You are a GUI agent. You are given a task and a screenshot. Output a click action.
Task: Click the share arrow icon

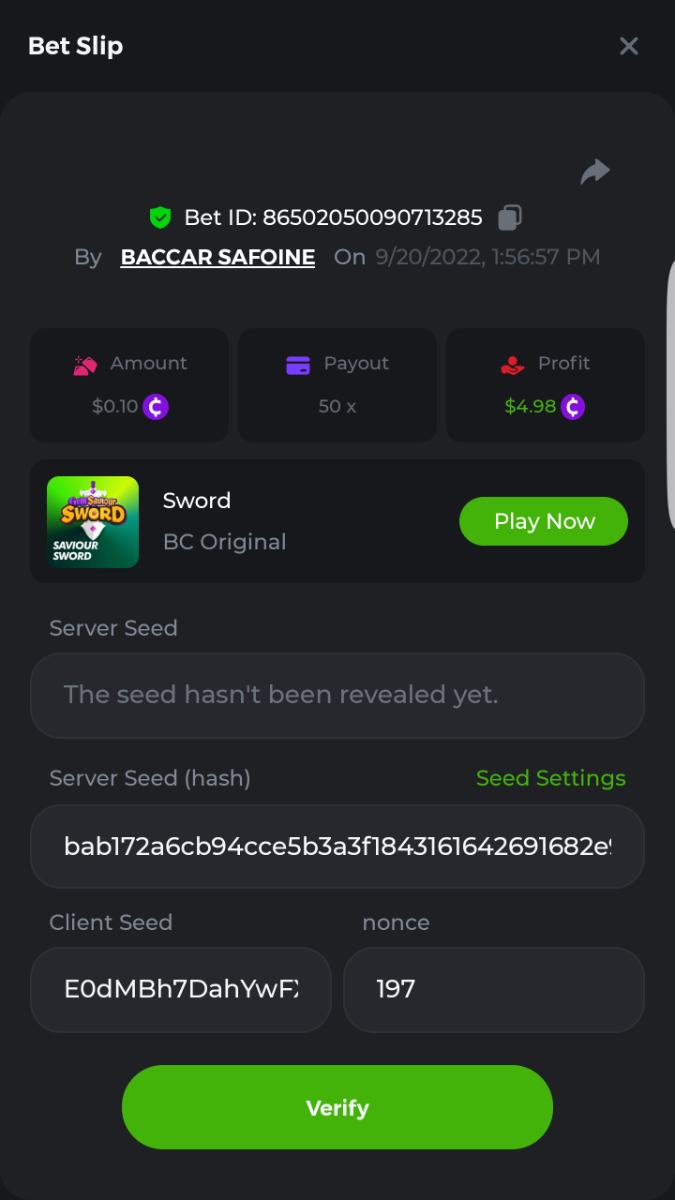[595, 172]
